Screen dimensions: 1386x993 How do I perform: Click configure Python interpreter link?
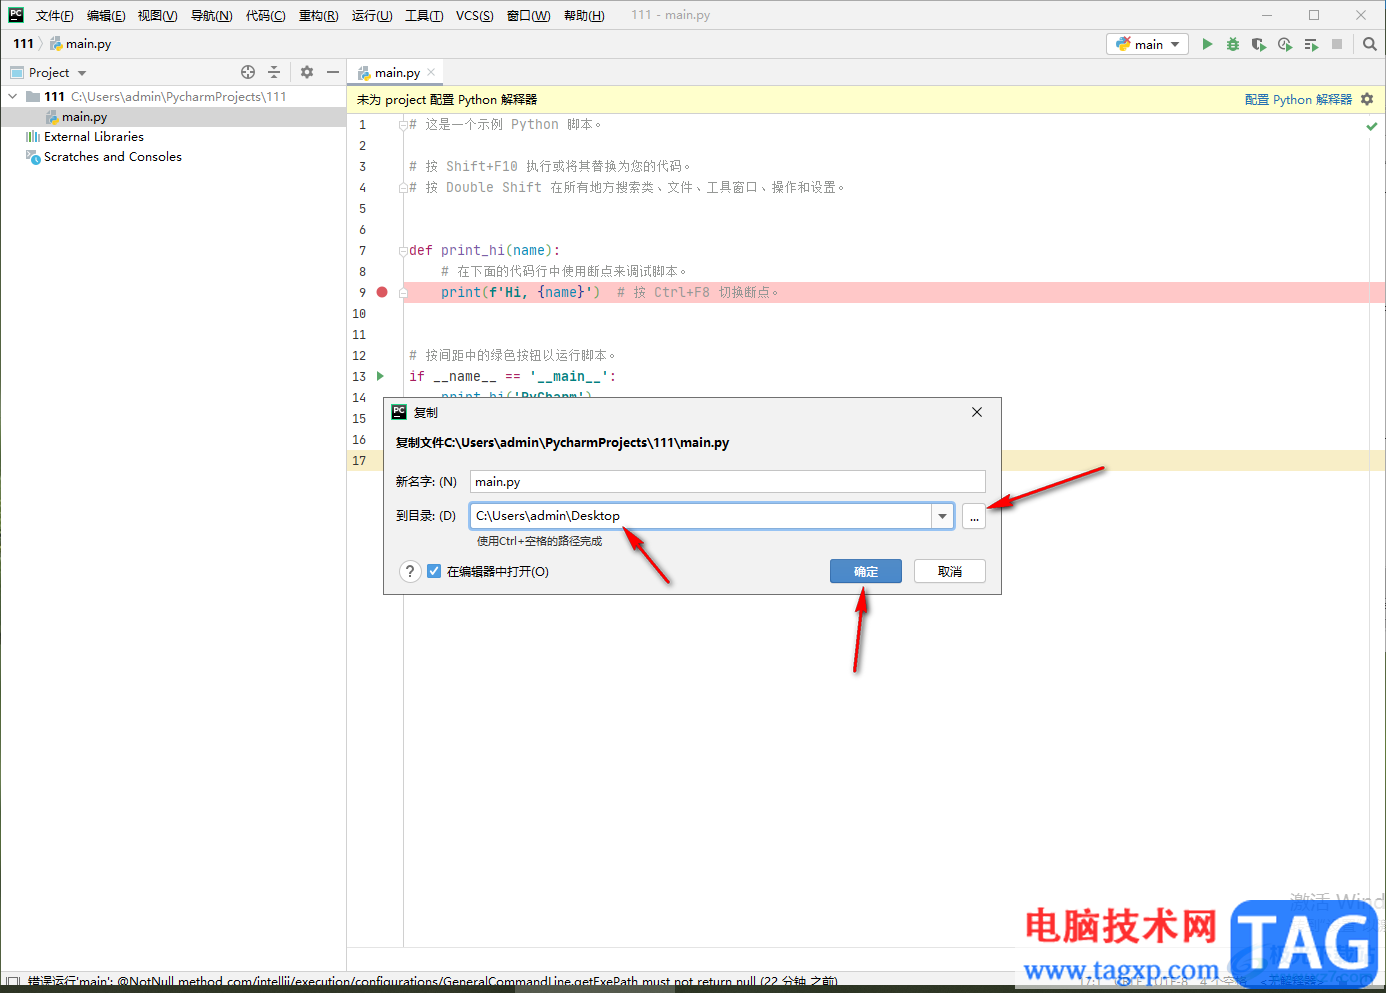pyautogui.click(x=1298, y=99)
